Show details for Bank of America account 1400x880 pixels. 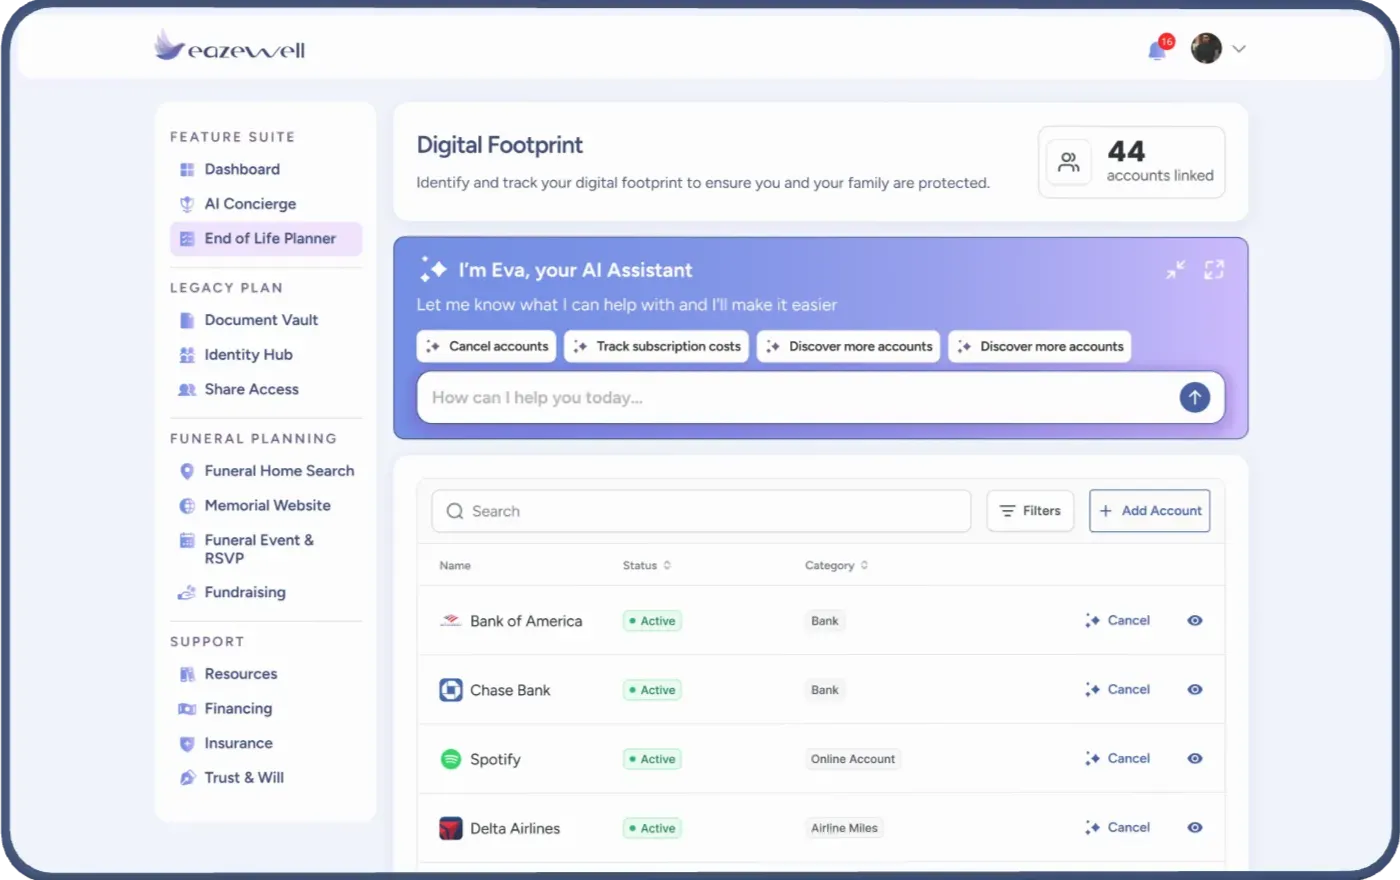click(1195, 620)
